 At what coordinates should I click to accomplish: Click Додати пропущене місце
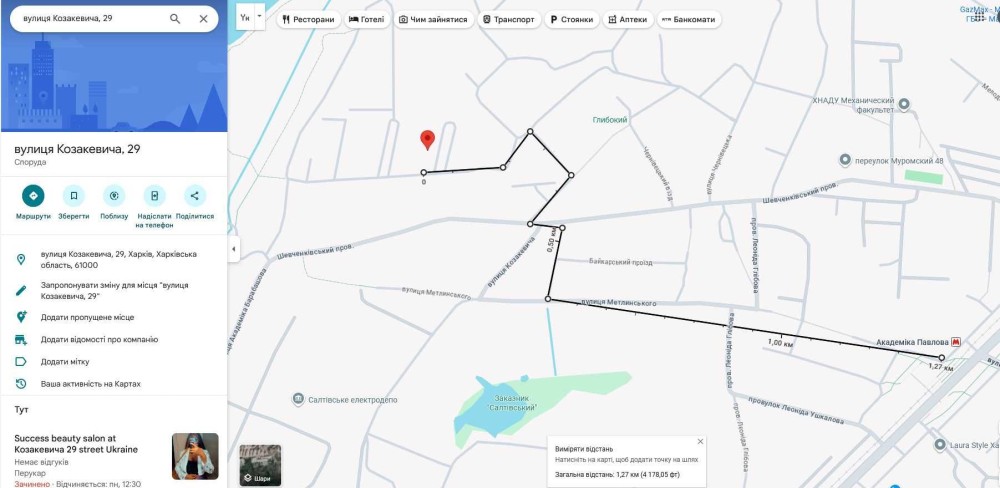click(87, 317)
